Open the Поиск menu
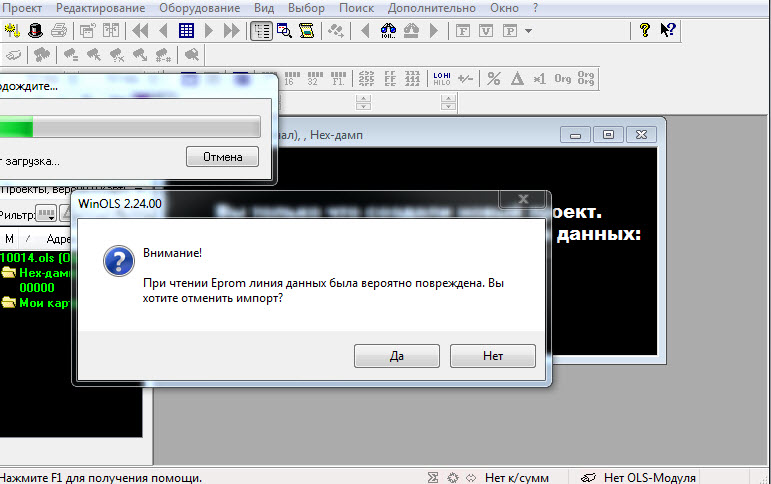Viewport: 771px width, 484px height. coord(356,8)
